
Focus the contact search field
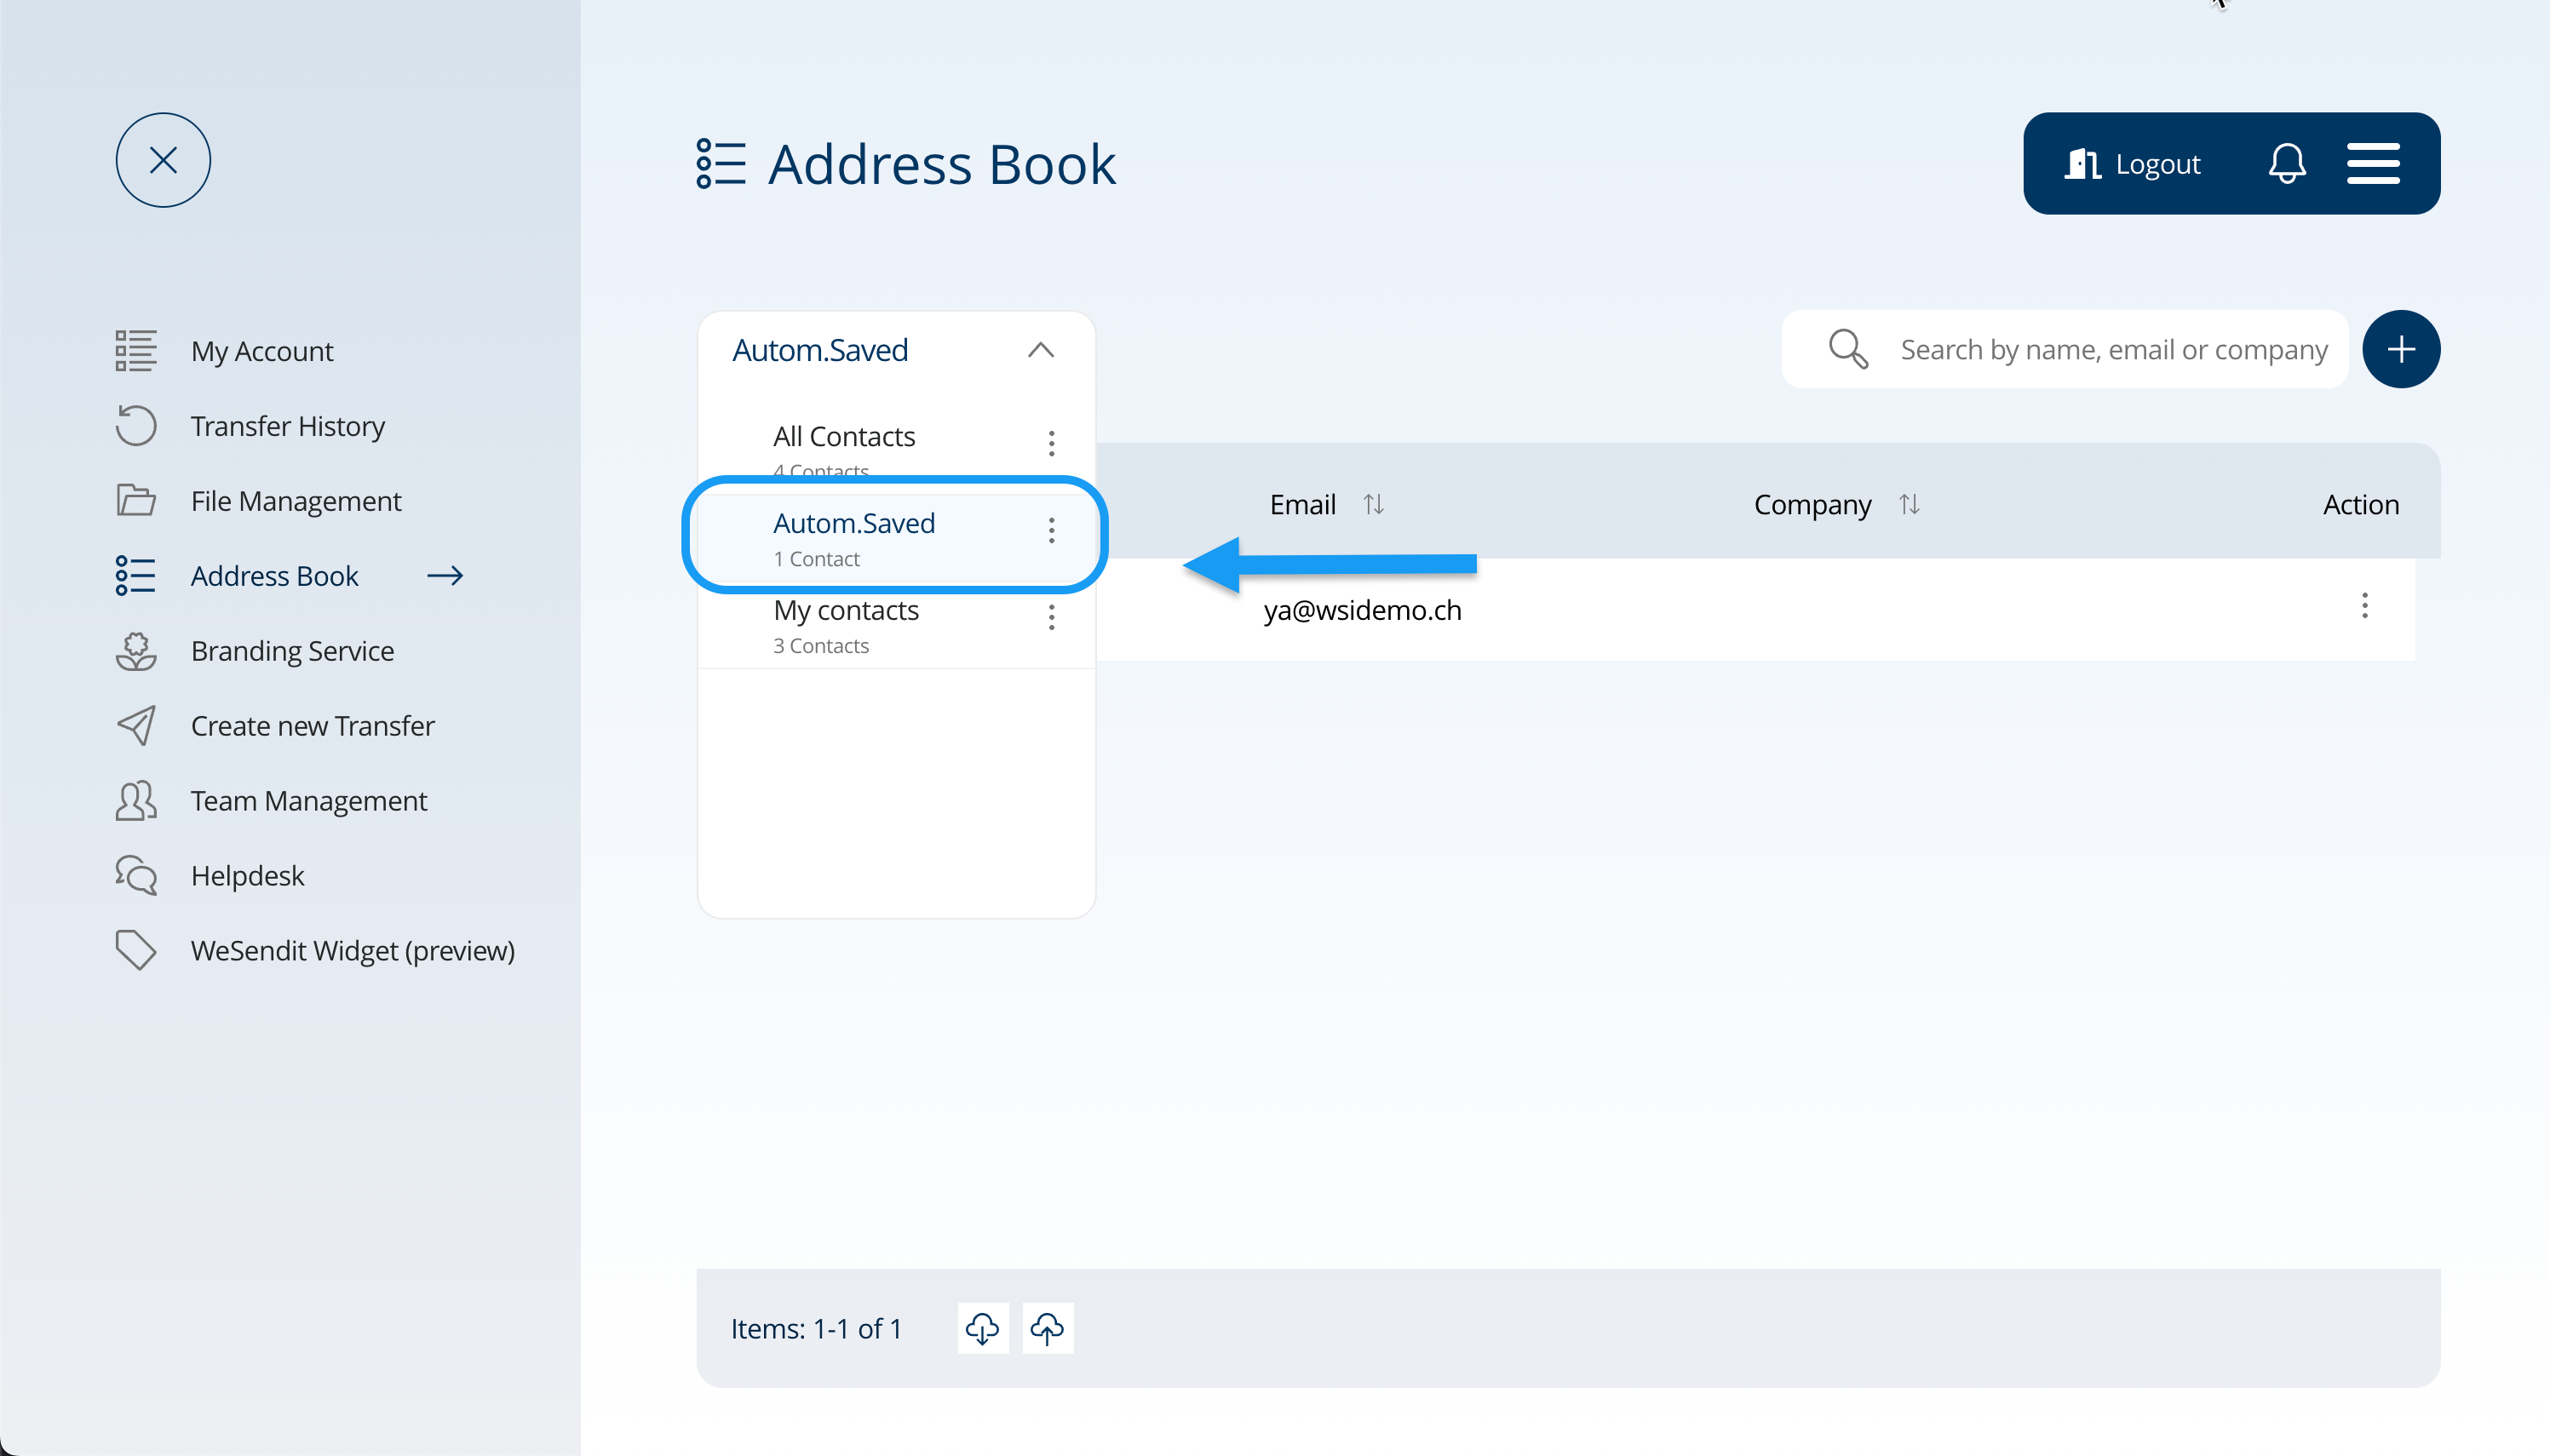2112,349
